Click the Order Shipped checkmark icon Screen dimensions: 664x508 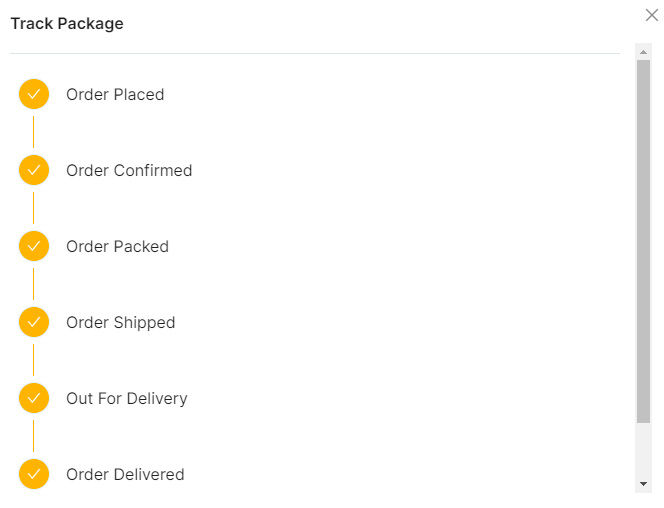click(34, 323)
